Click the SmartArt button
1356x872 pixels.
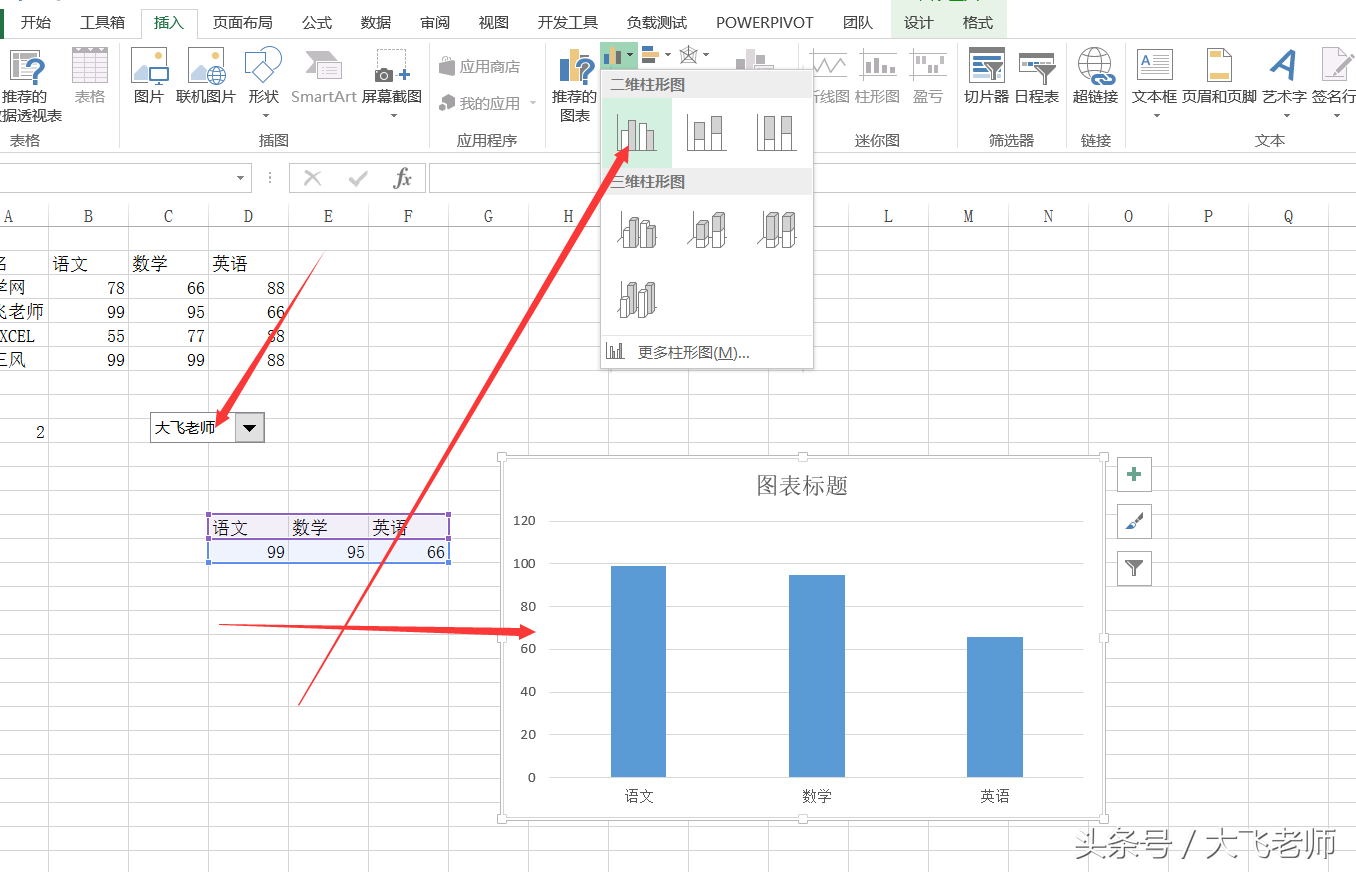(324, 75)
